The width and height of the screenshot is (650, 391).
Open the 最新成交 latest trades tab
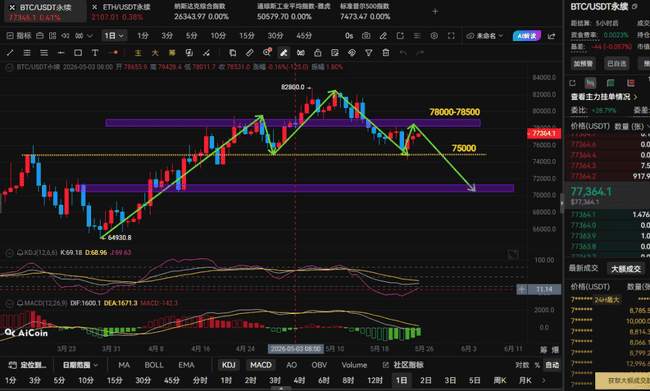tap(583, 268)
